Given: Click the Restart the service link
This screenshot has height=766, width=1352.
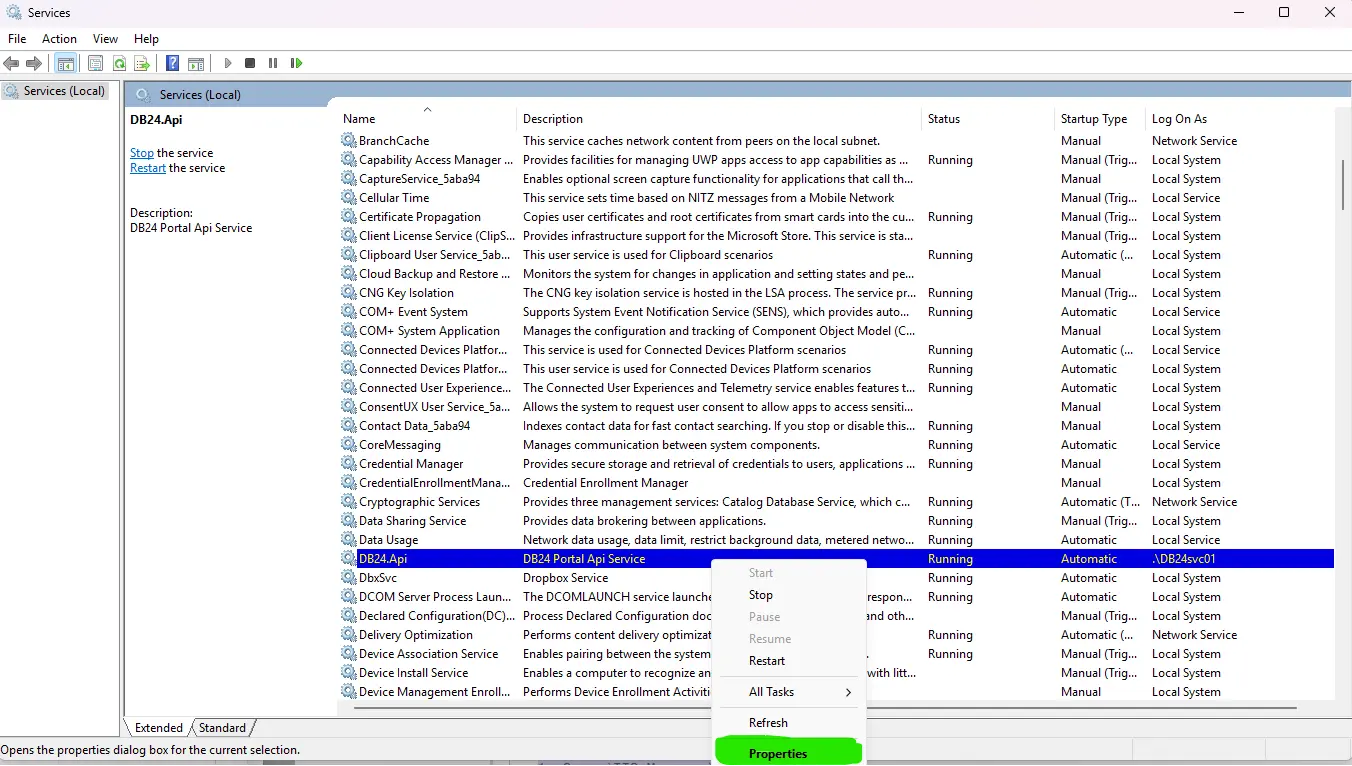Looking at the screenshot, I should [147, 168].
